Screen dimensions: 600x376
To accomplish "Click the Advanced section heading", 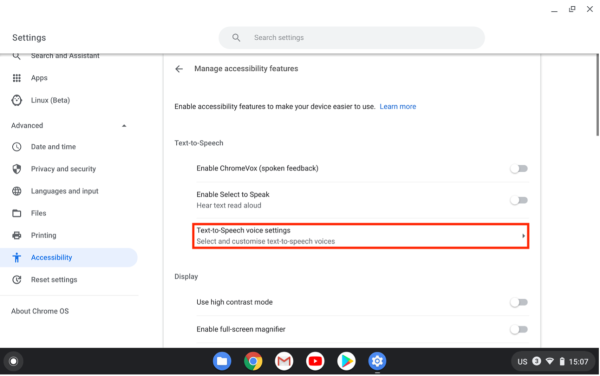I will [x=27, y=125].
